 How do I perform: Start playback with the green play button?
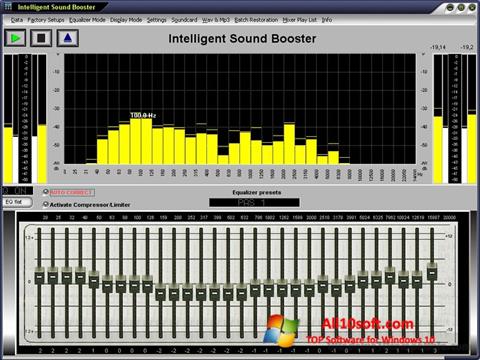pyautogui.click(x=15, y=38)
